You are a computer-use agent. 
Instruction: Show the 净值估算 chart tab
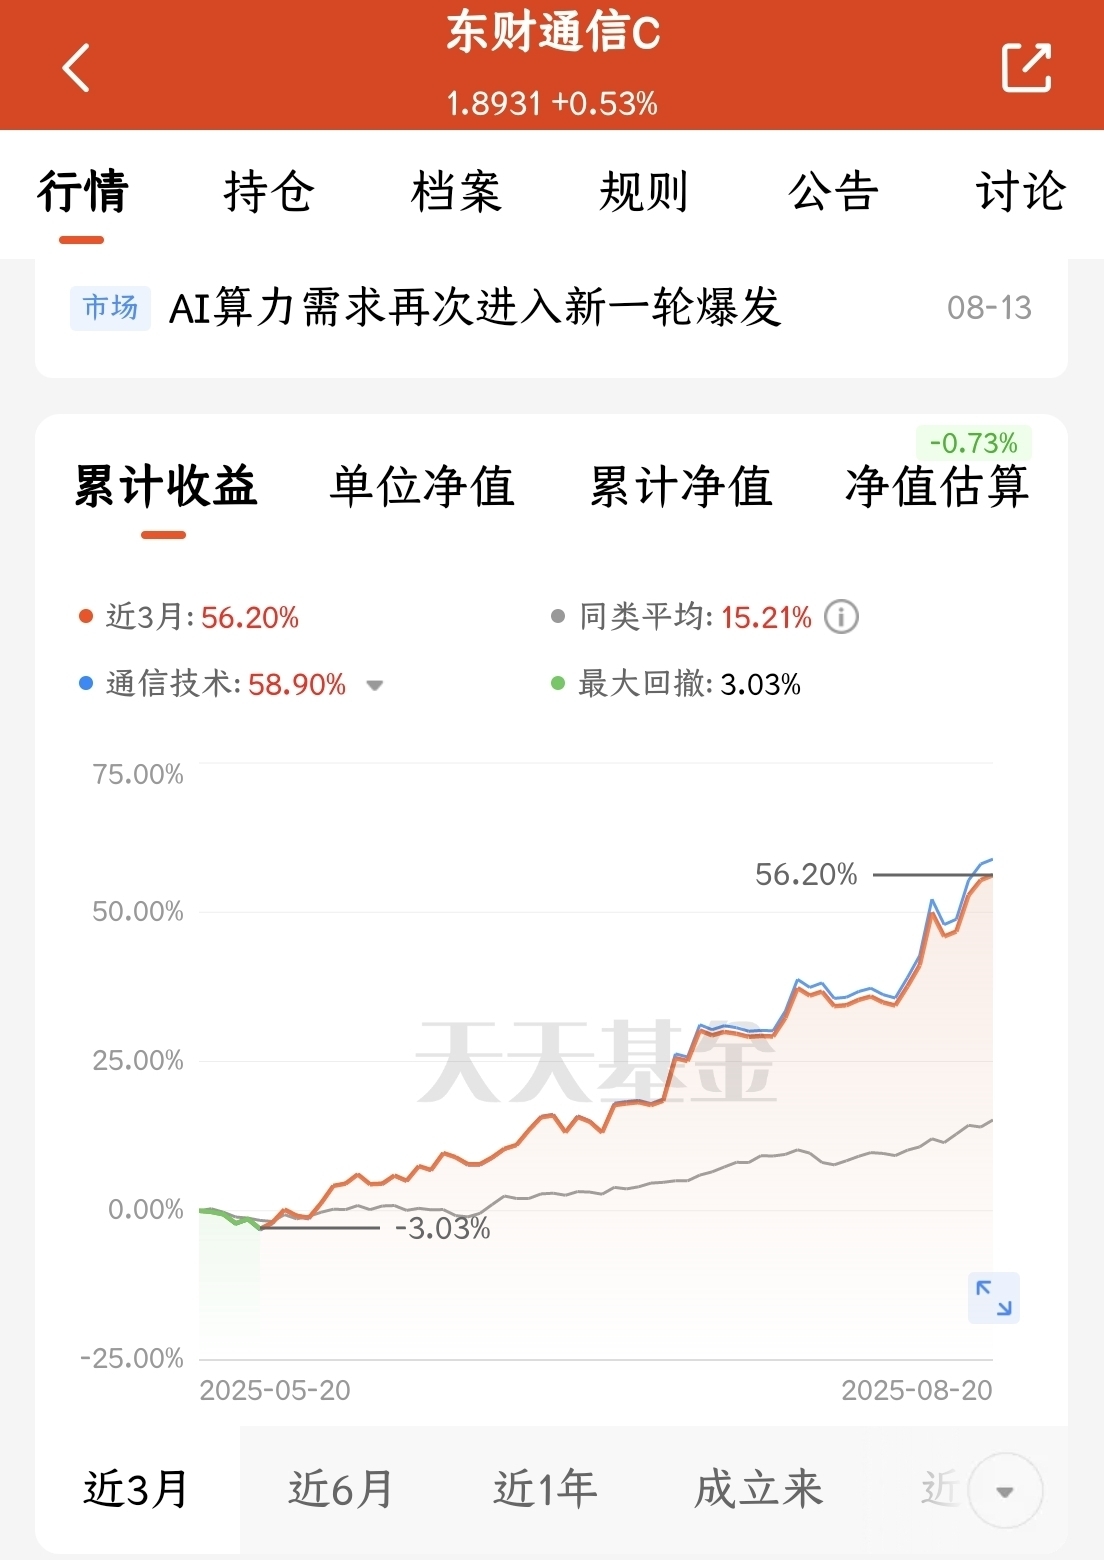point(937,487)
